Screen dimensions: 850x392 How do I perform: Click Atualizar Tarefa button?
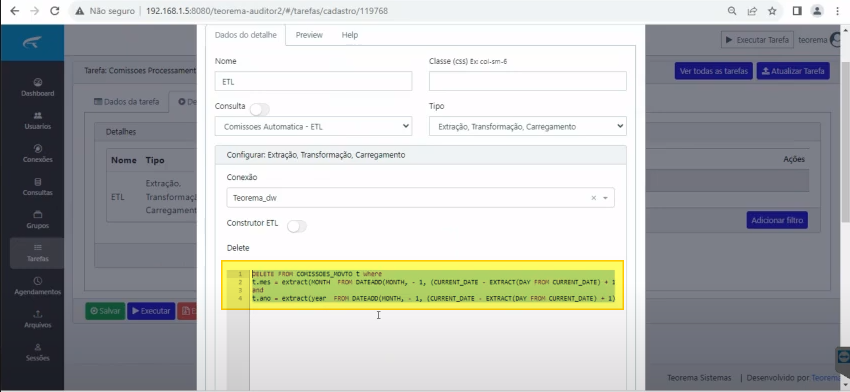pos(793,71)
